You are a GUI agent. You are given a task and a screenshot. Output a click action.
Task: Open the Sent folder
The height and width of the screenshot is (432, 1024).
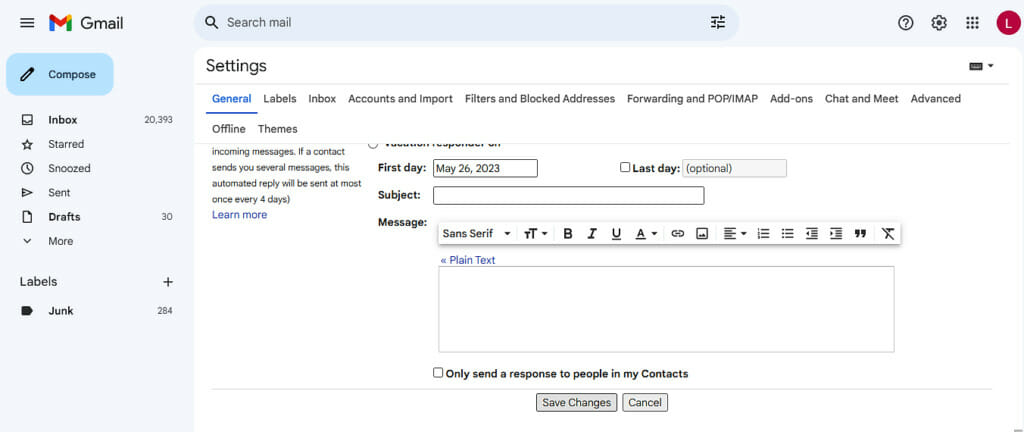59,193
